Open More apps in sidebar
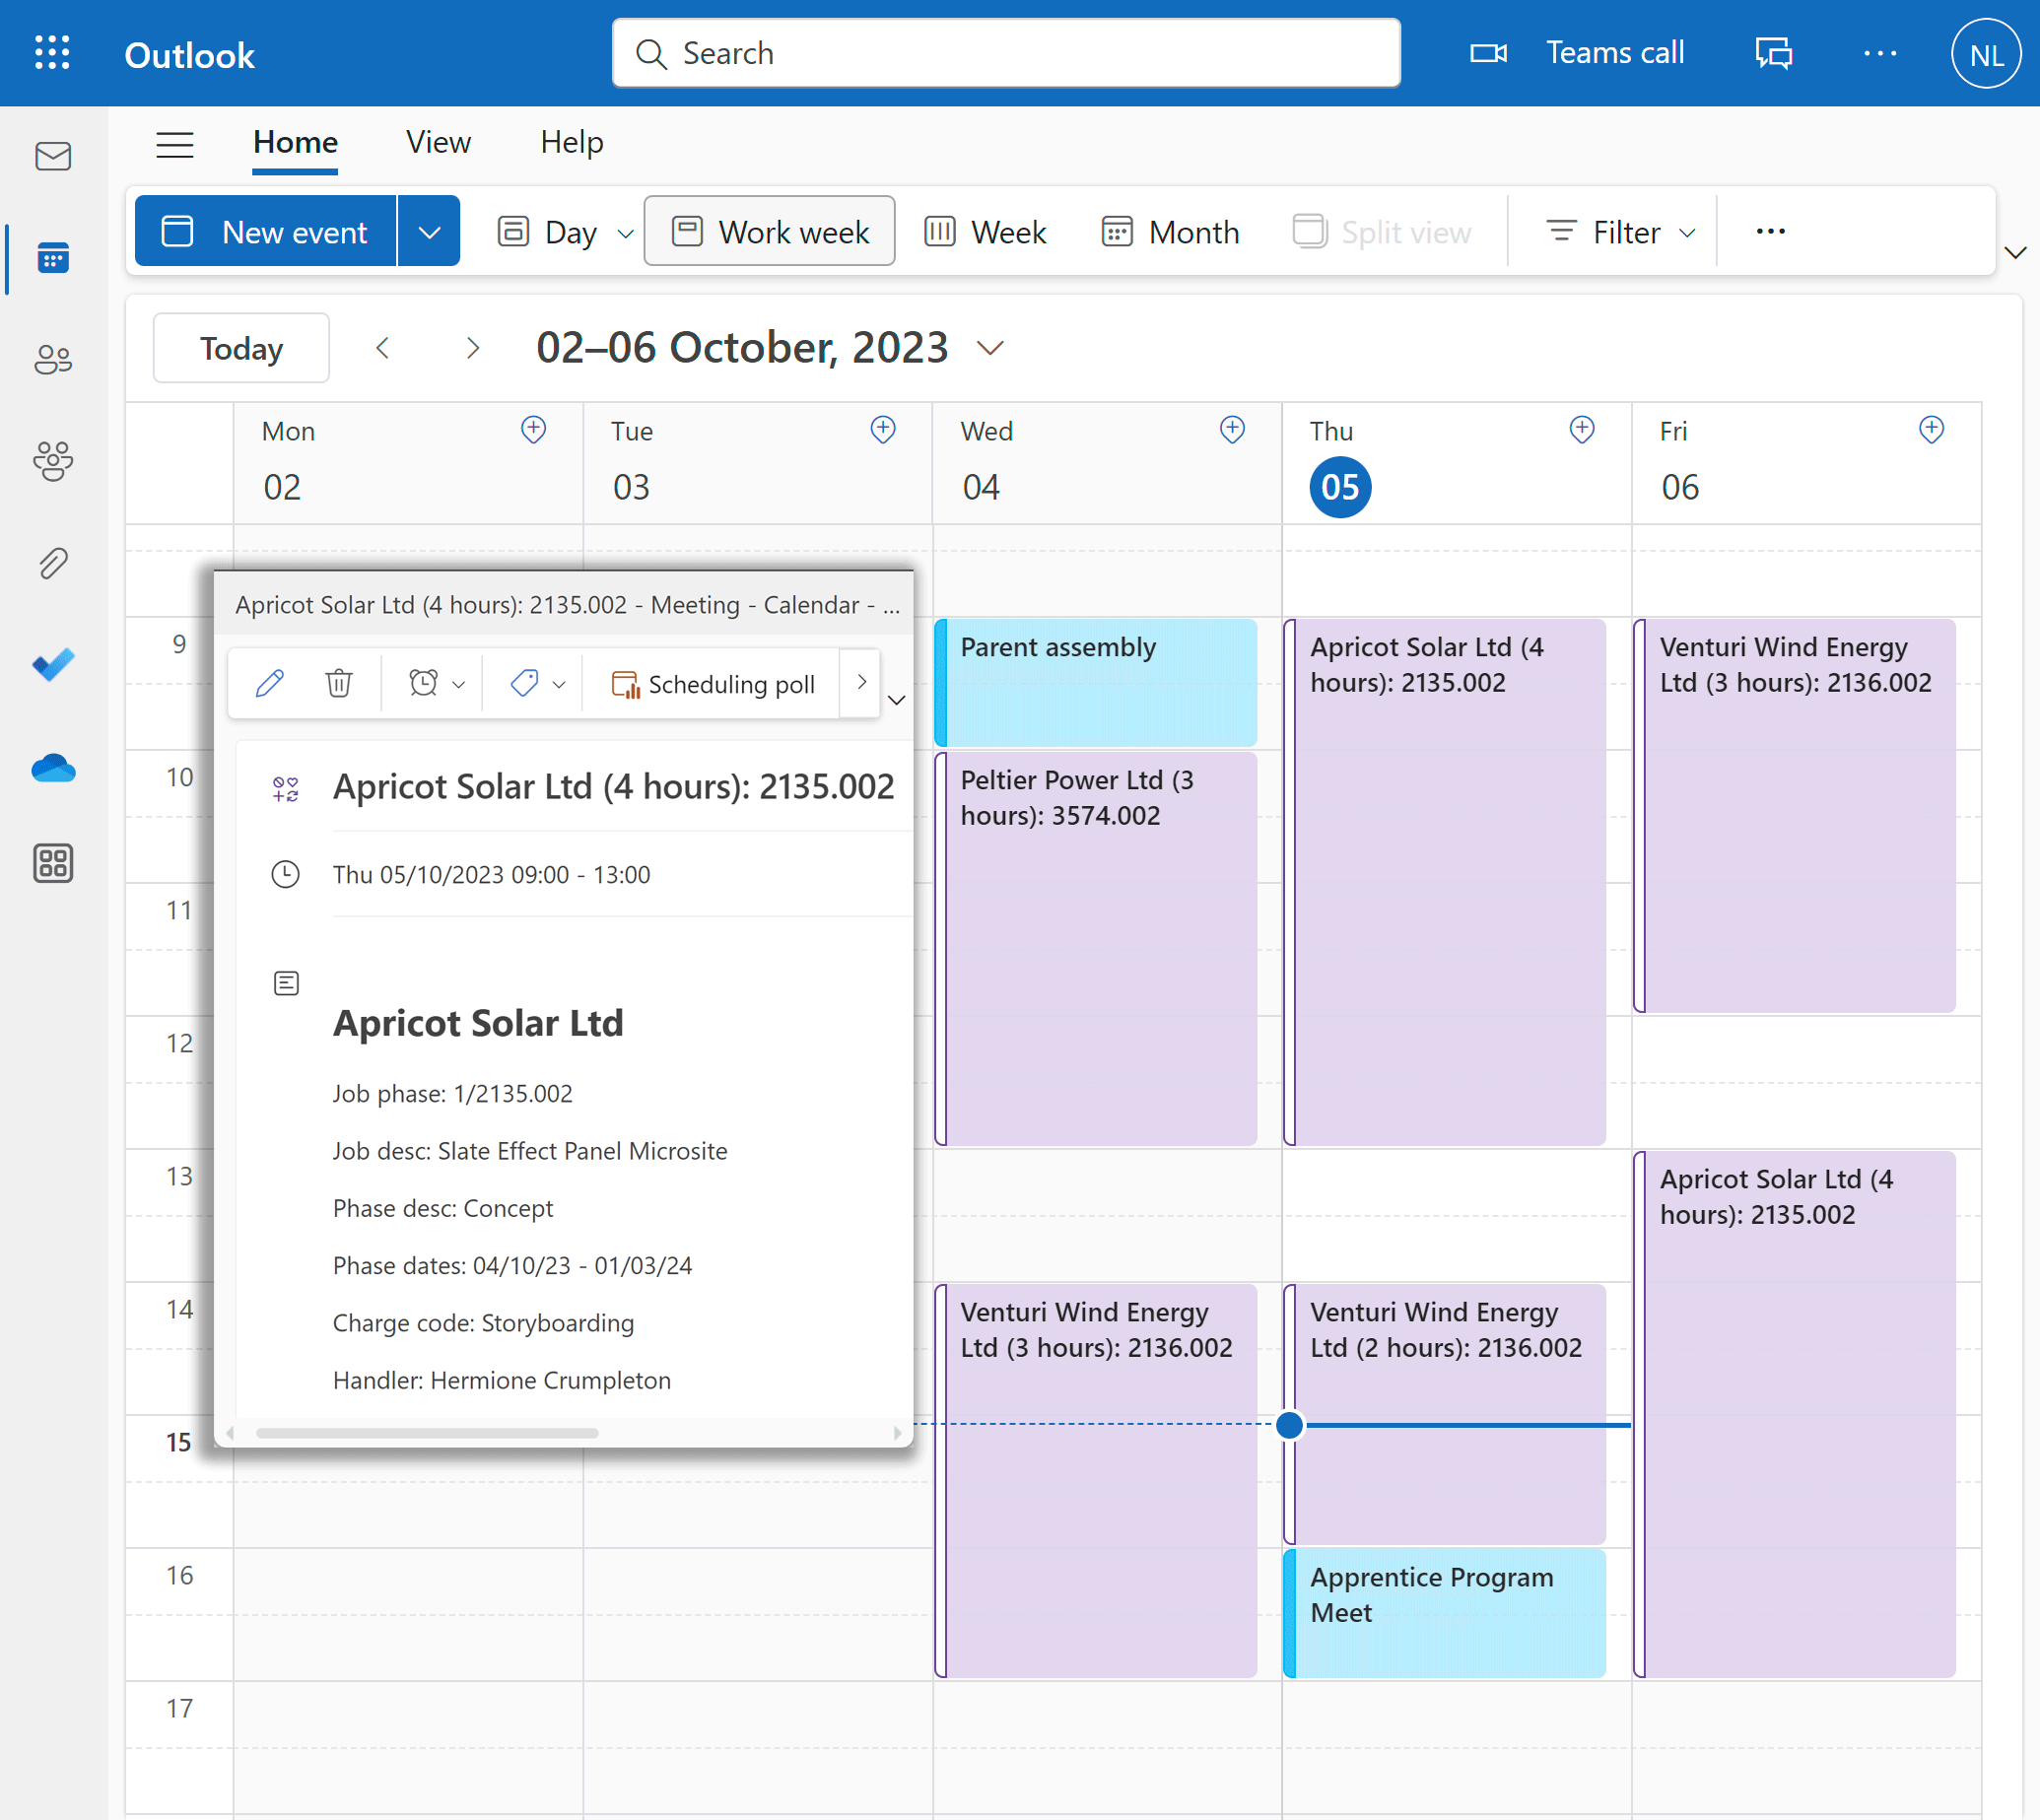This screenshot has width=2040, height=1820. [x=53, y=862]
